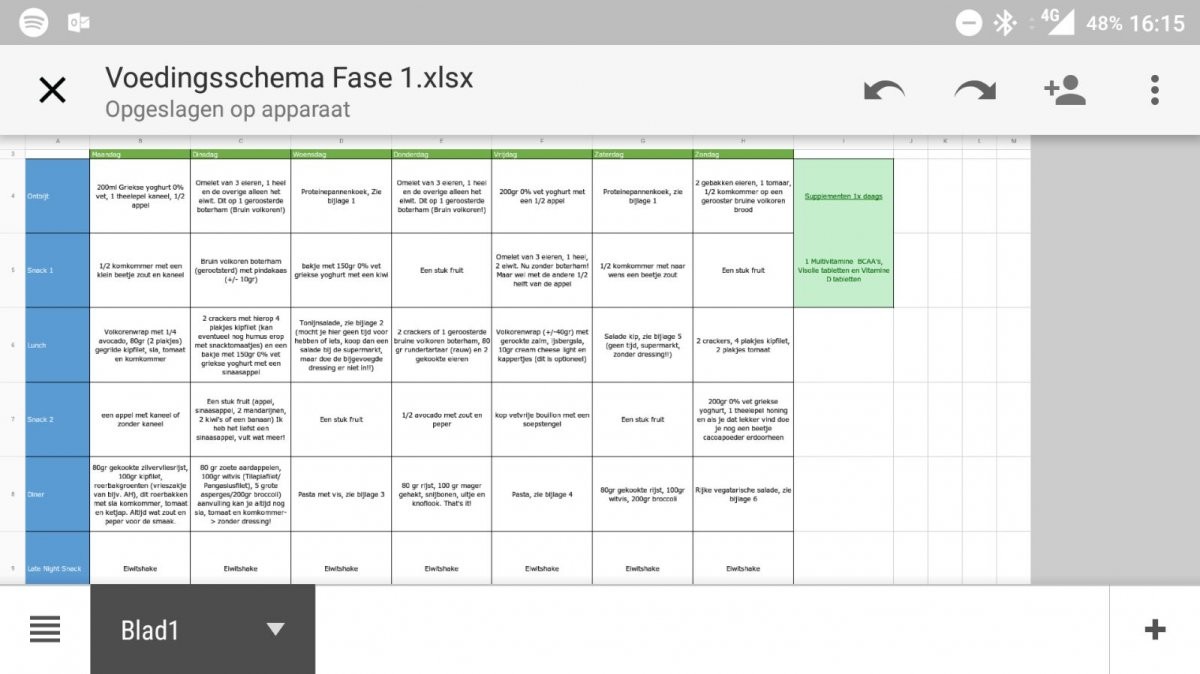Viewport: 1200px width, 674px height.
Task: Select the Ontbijt row label cell
Action: point(57,196)
